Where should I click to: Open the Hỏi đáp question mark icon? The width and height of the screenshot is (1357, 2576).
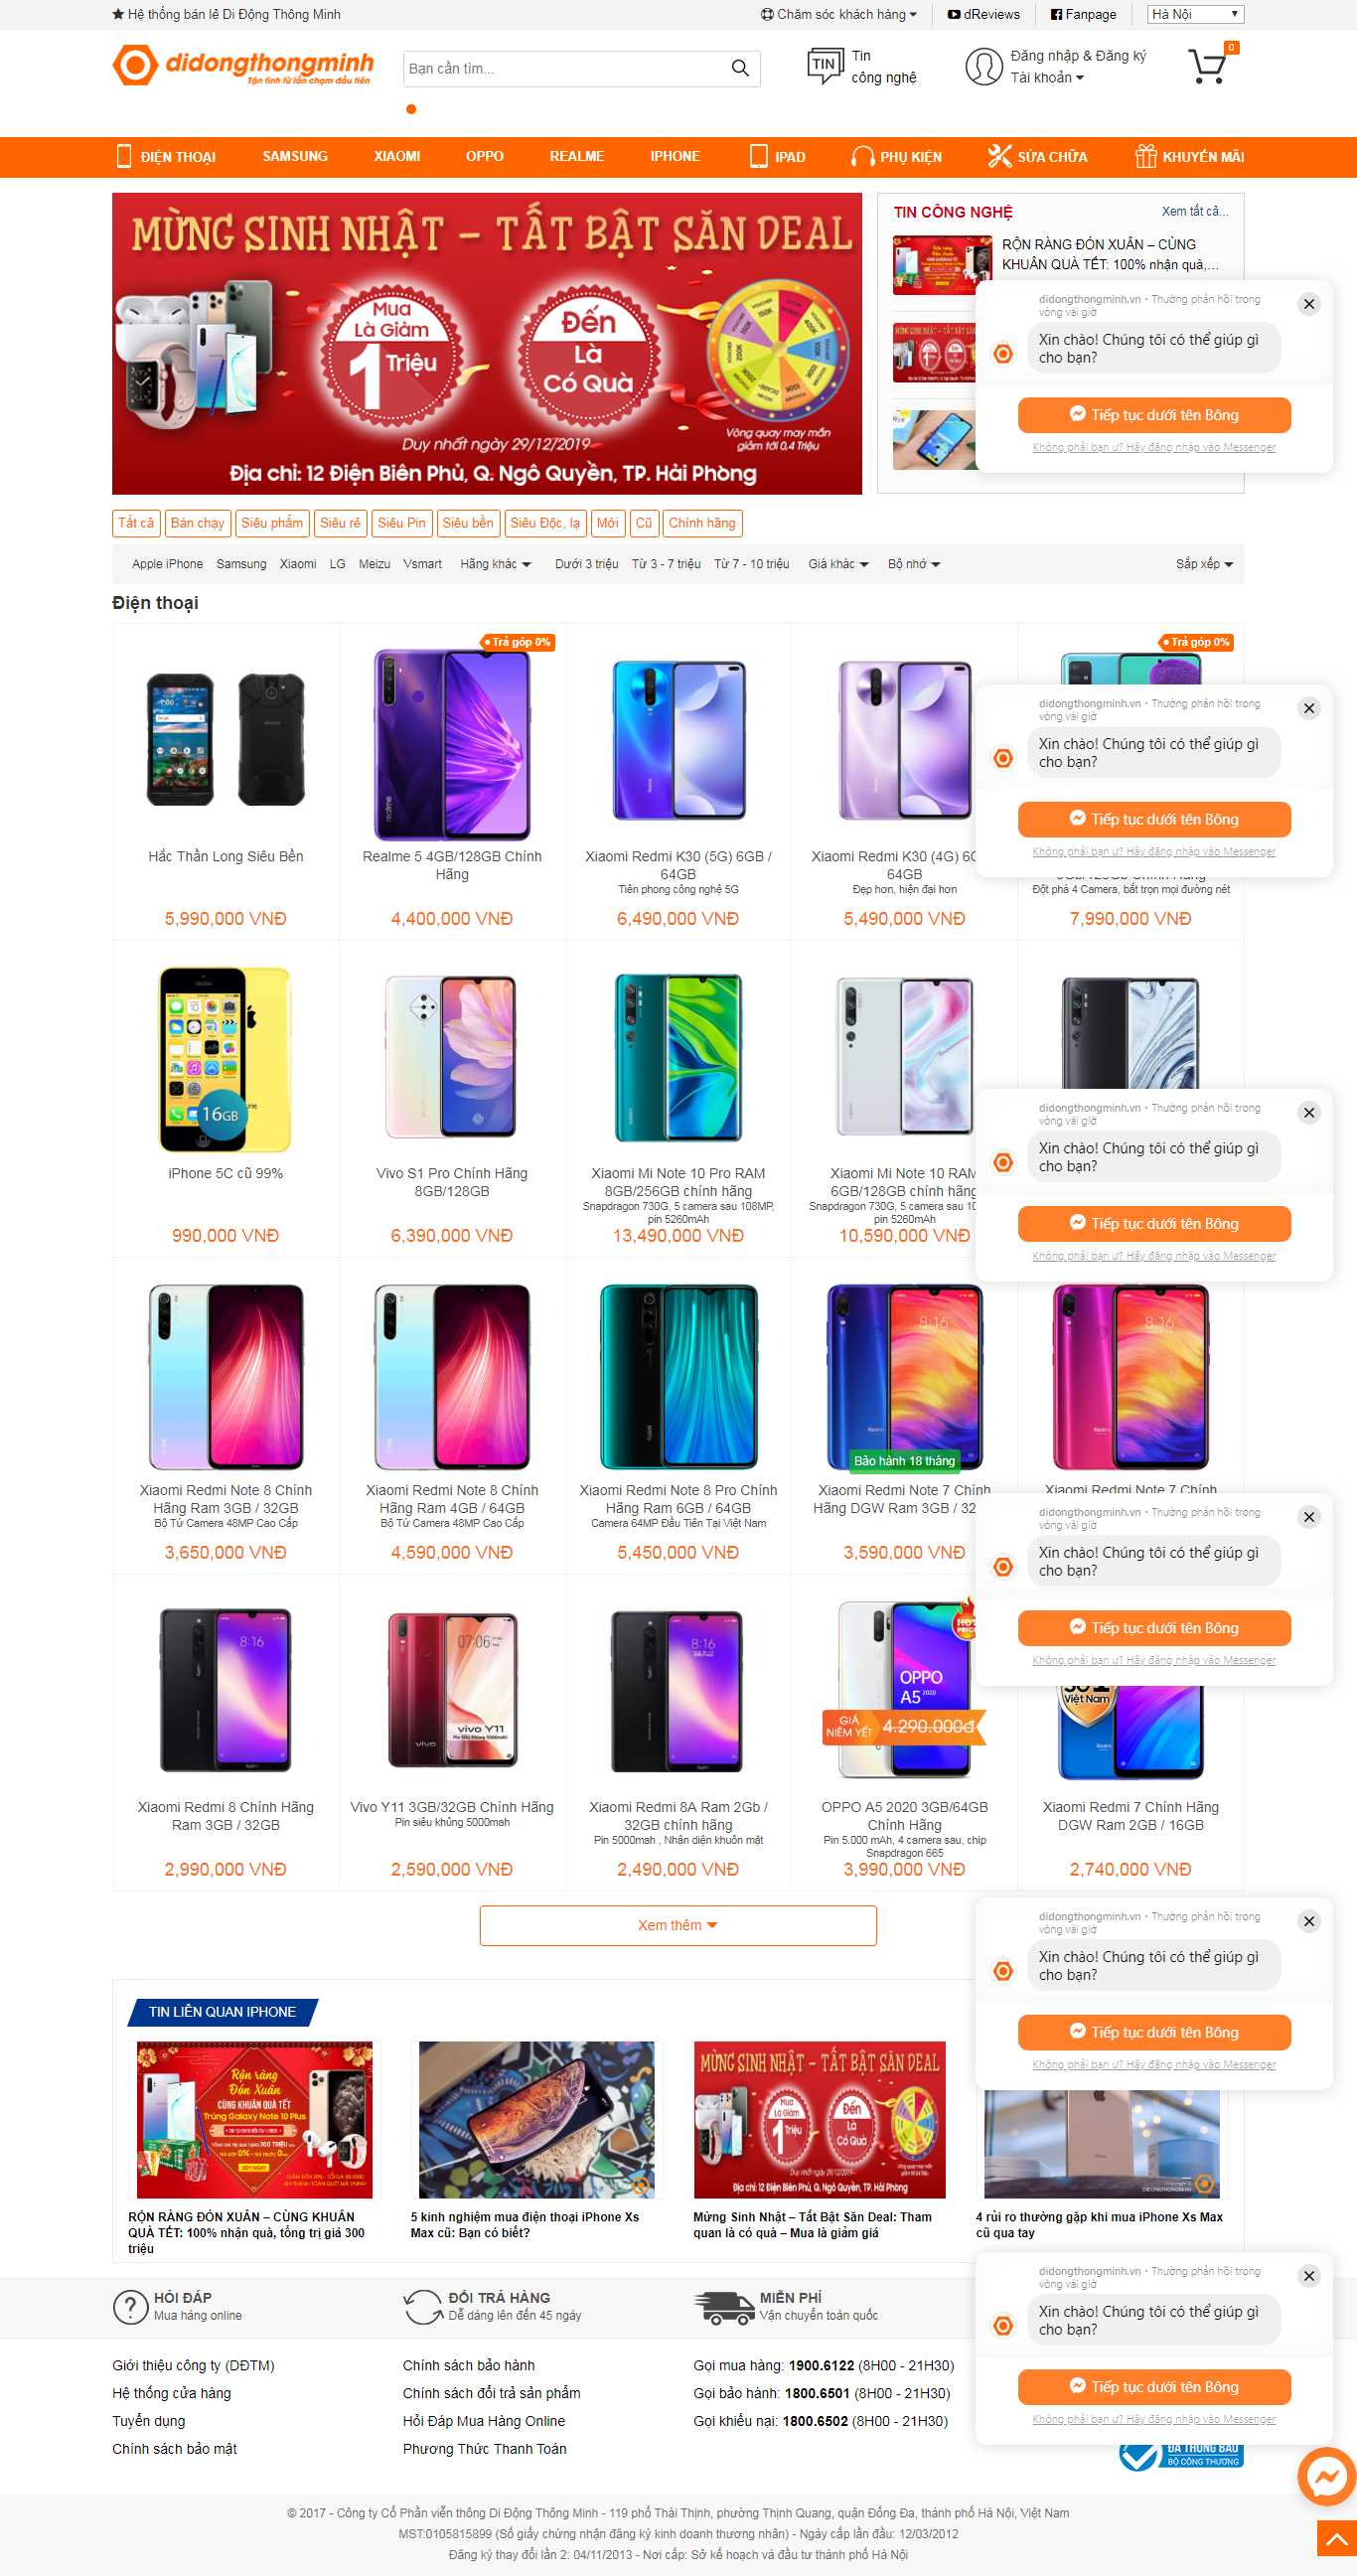[x=130, y=2306]
